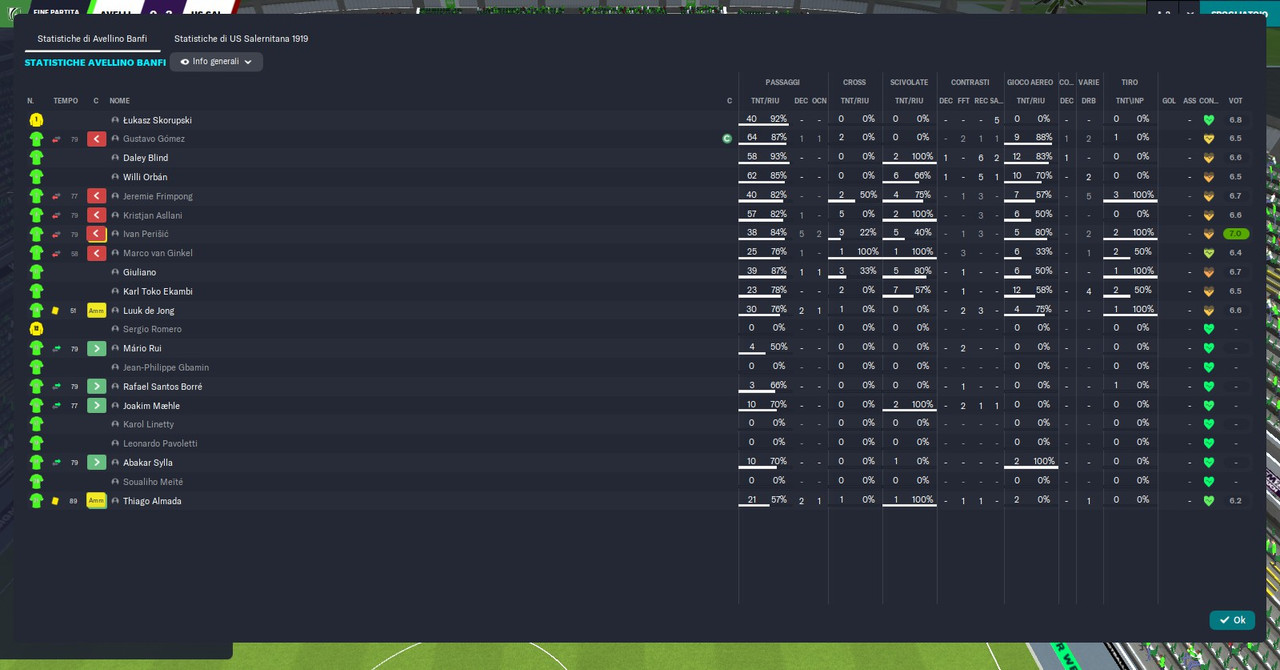Open Daley Blind's player profile
1280x670 pixels.
145,158
